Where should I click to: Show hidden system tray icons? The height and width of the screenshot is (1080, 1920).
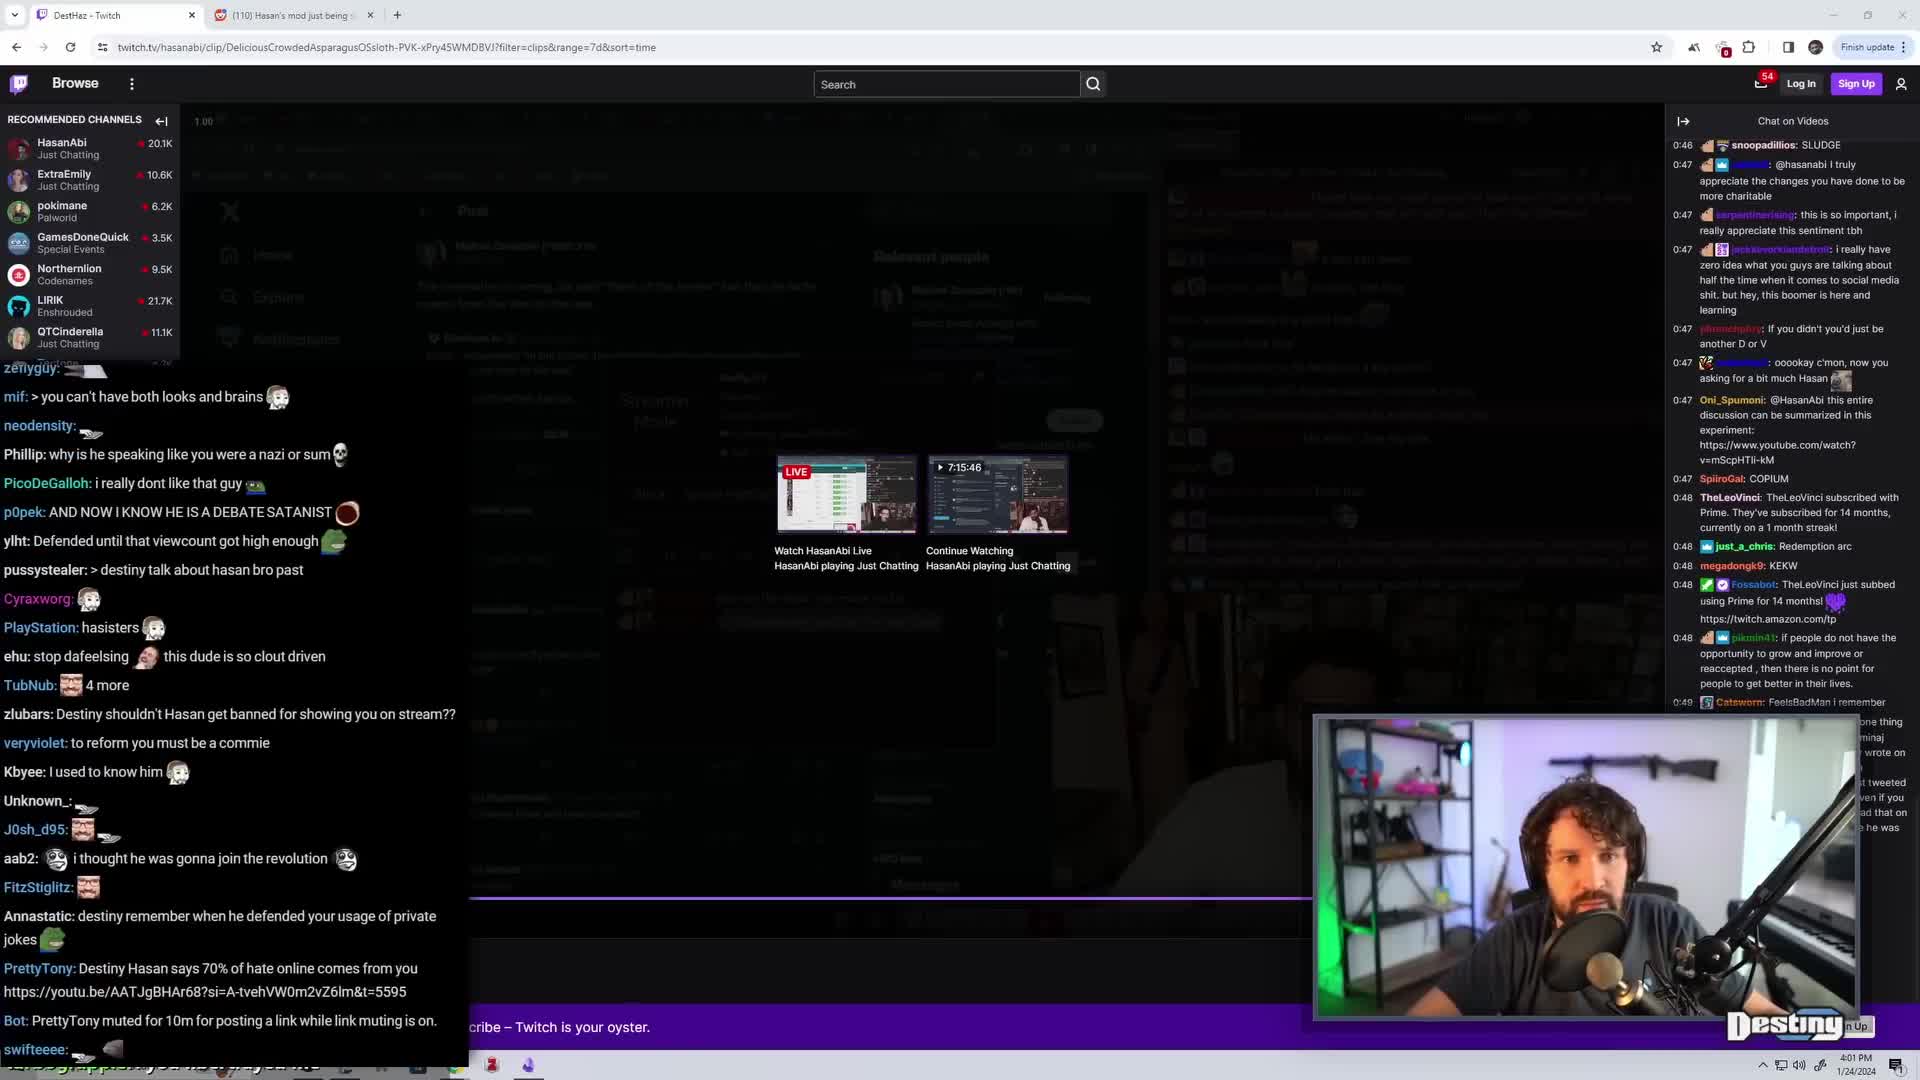click(x=1763, y=1065)
